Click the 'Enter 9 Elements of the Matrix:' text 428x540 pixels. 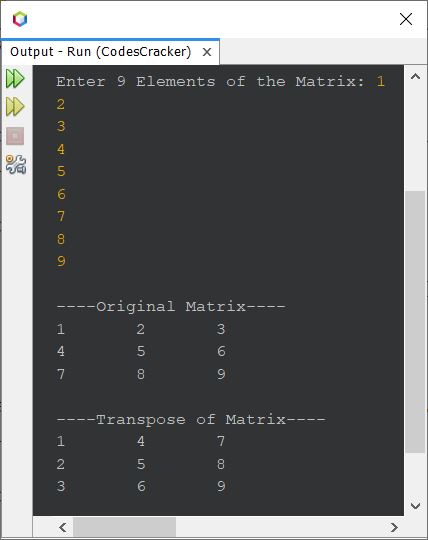point(210,82)
